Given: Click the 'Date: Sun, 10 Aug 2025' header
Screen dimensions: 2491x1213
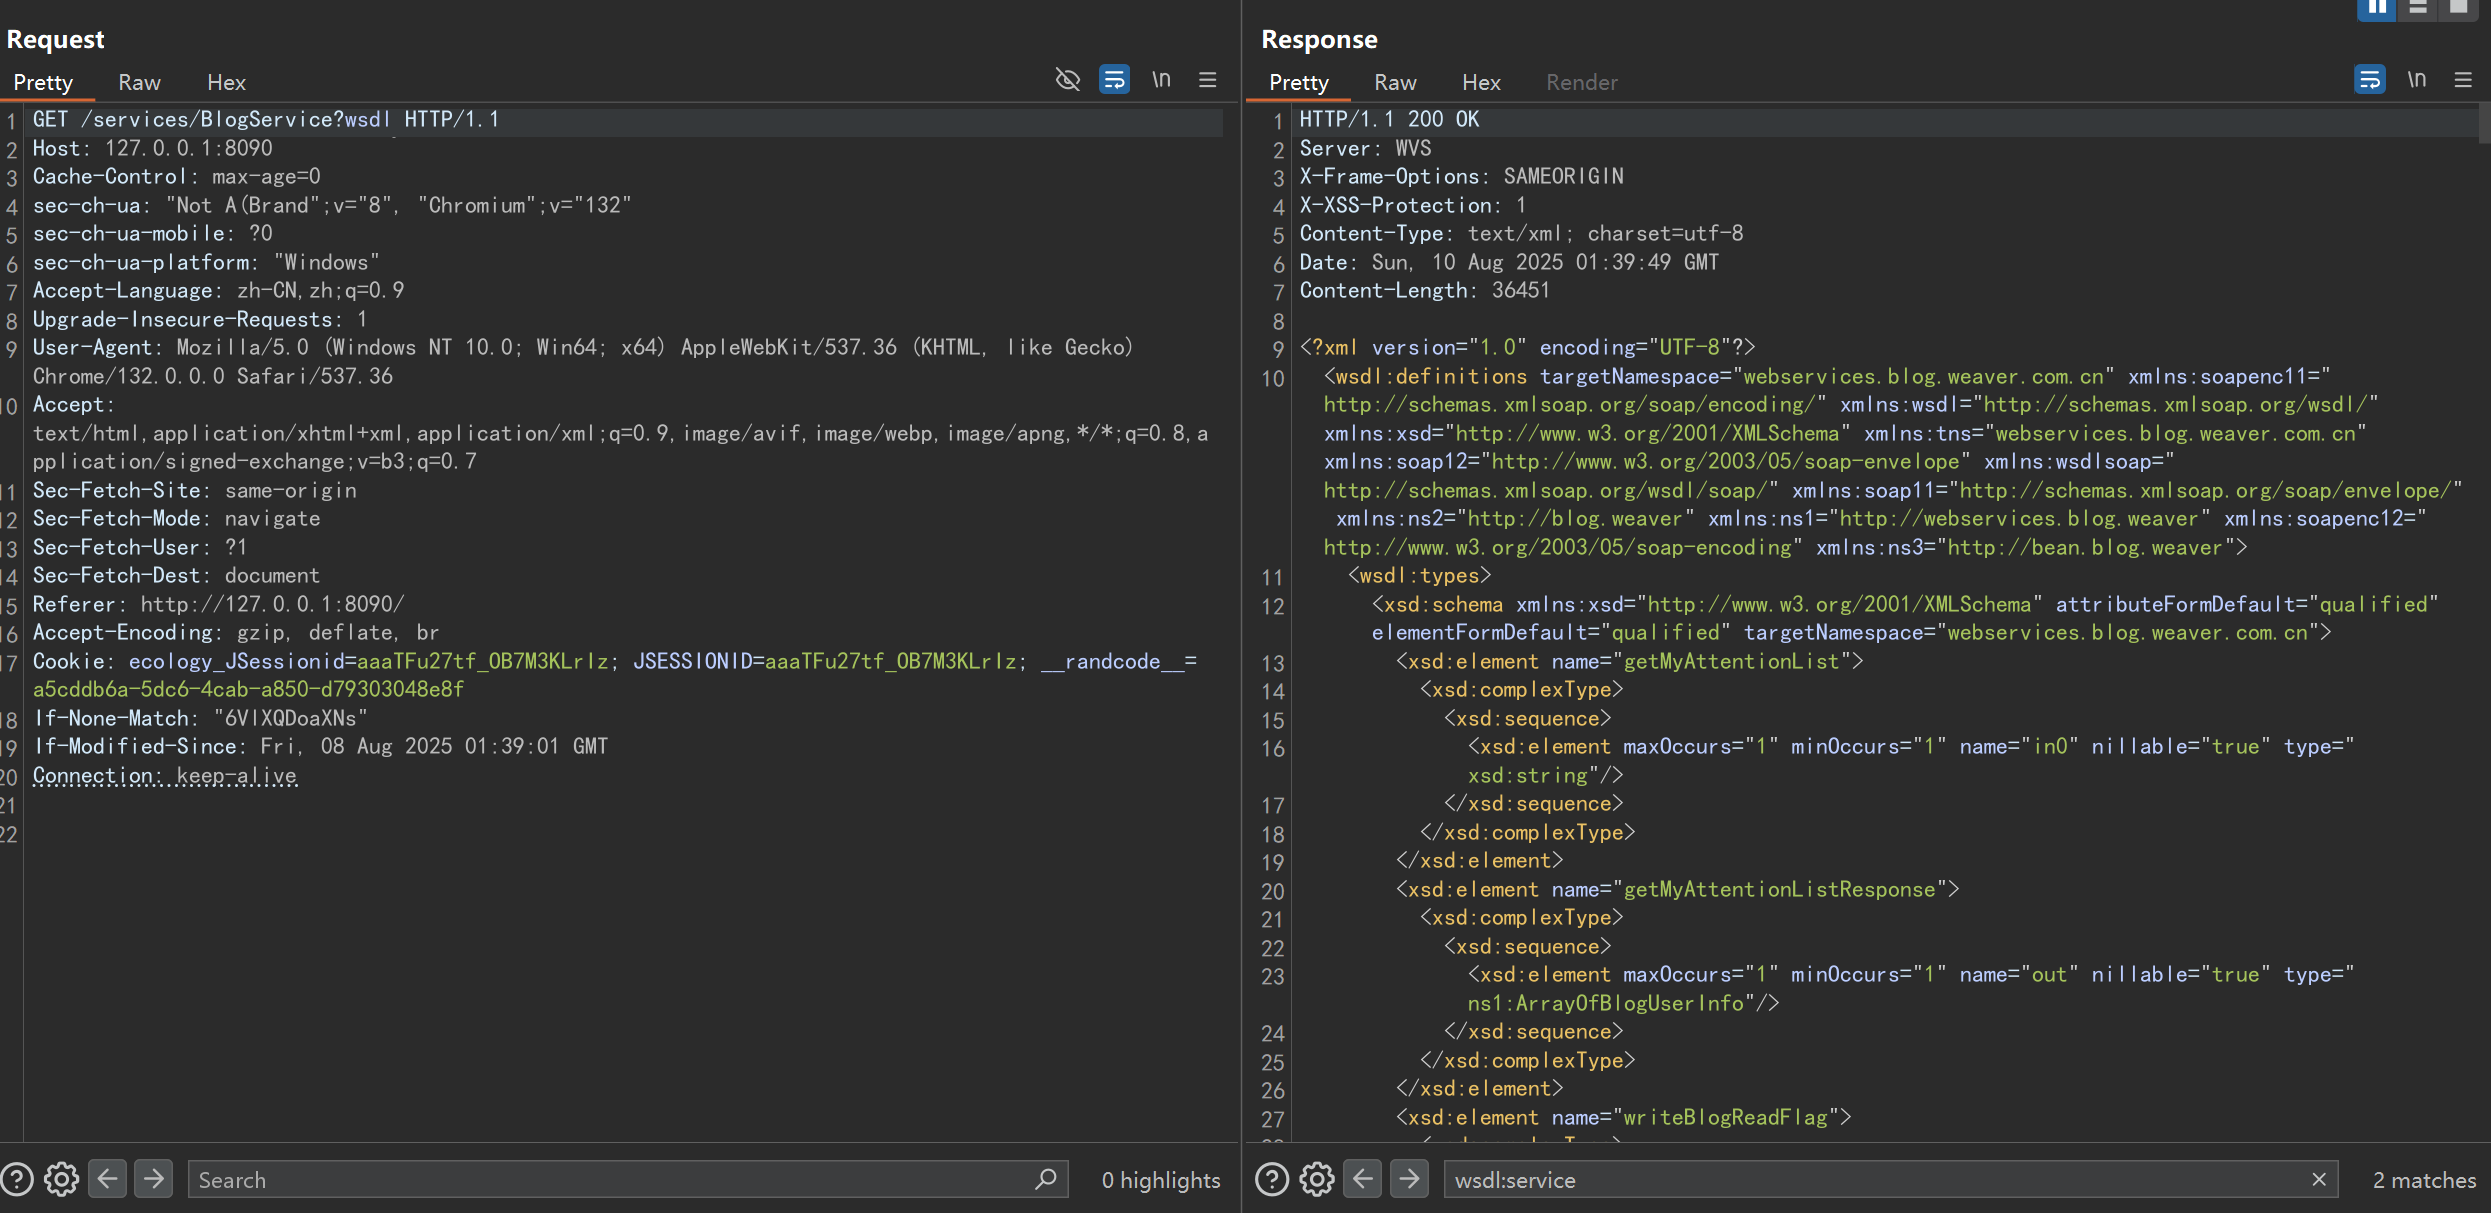Looking at the screenshot, I should 1509,262.
